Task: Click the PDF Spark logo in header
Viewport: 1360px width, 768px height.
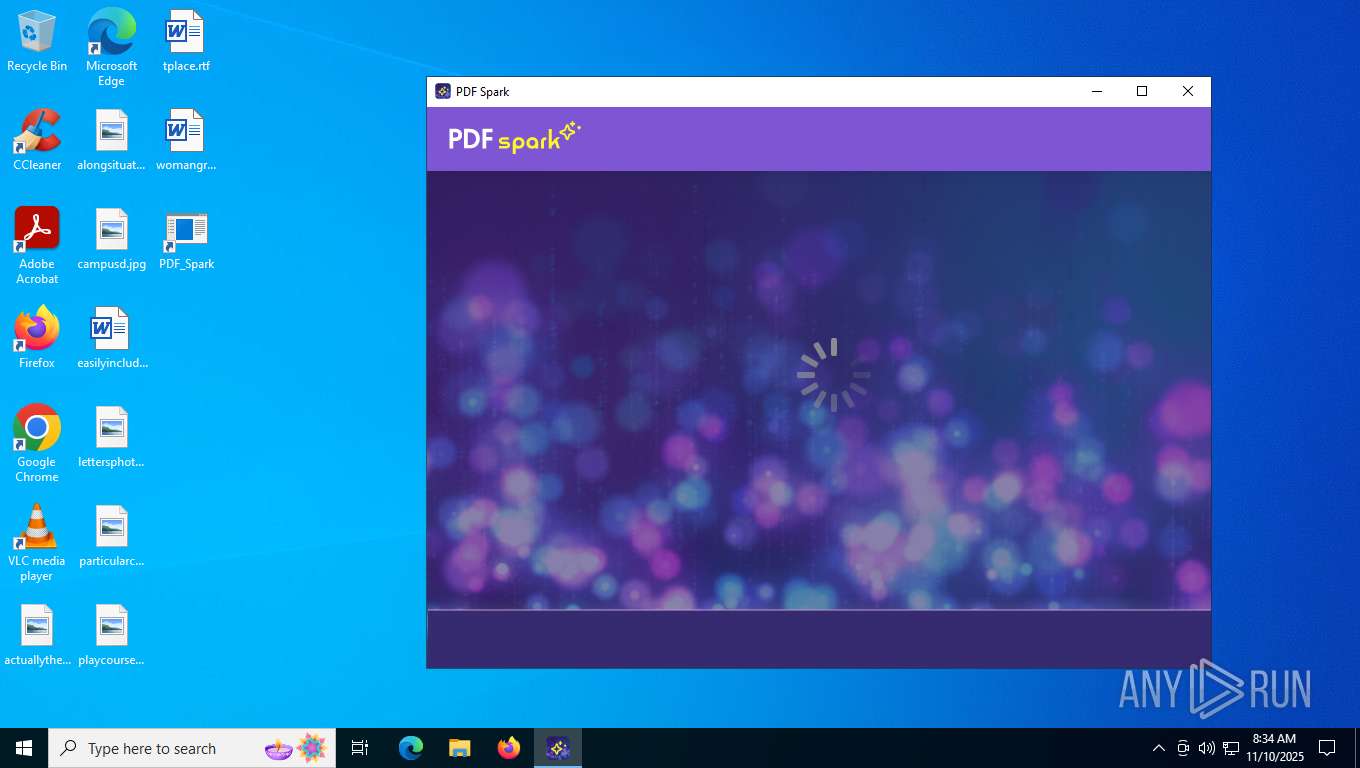Action: [514, 137]
